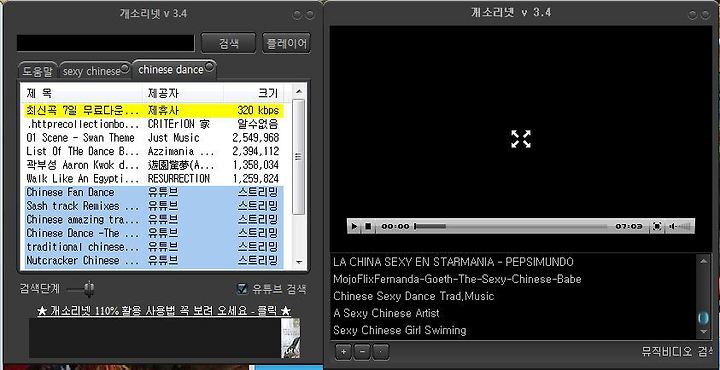Viewport: 720px width, 370px height.
Task: Click the blue playlist scrollbar thumb
Action: (x=703, y=318)
